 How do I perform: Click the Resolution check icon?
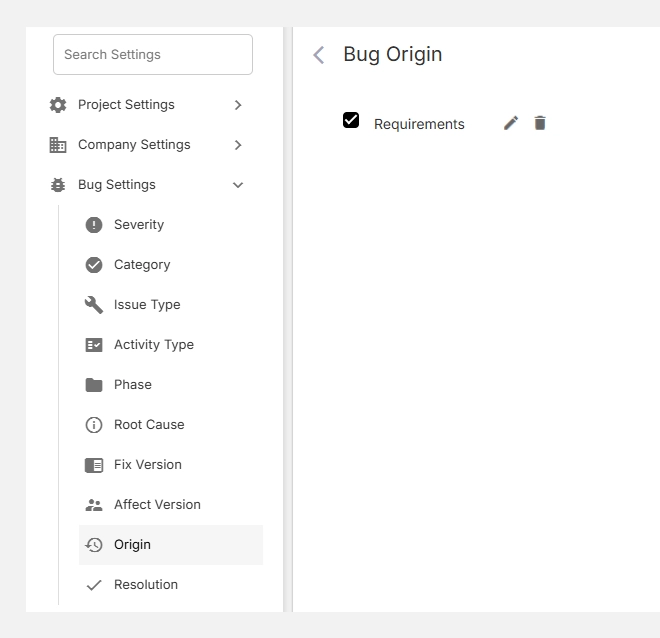point(94,585)
